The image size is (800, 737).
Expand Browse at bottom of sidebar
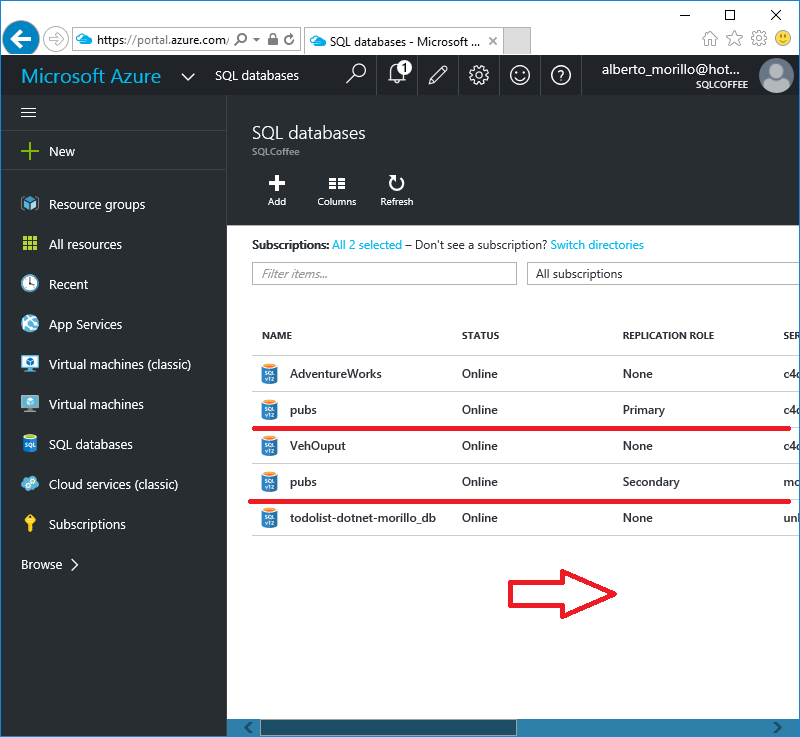coord(49,565)
